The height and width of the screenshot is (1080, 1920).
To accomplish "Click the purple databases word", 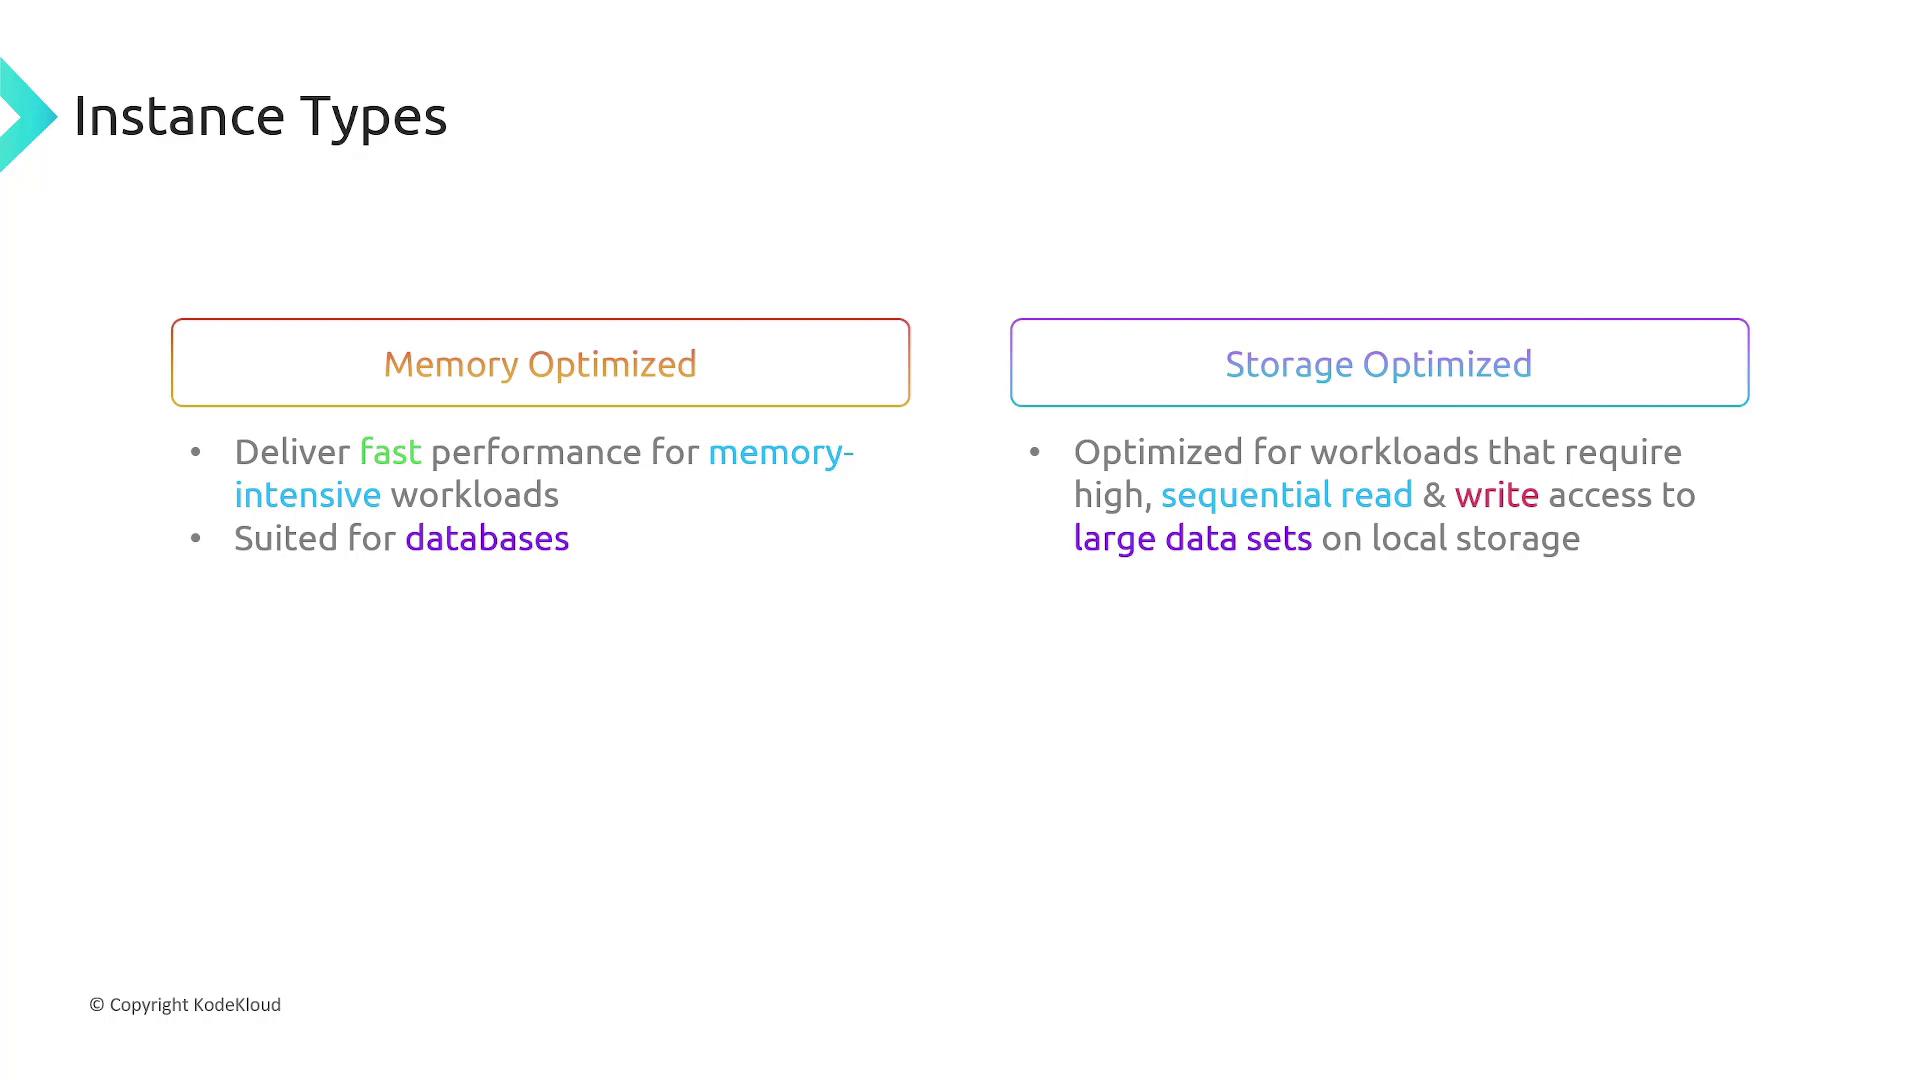I will (x=487, y=538).
